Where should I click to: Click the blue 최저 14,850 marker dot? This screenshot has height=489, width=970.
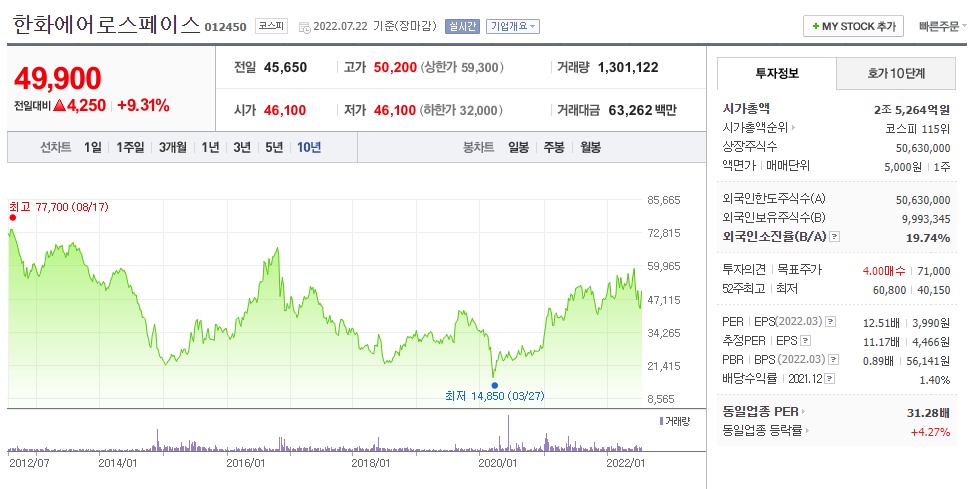(494, 386)
